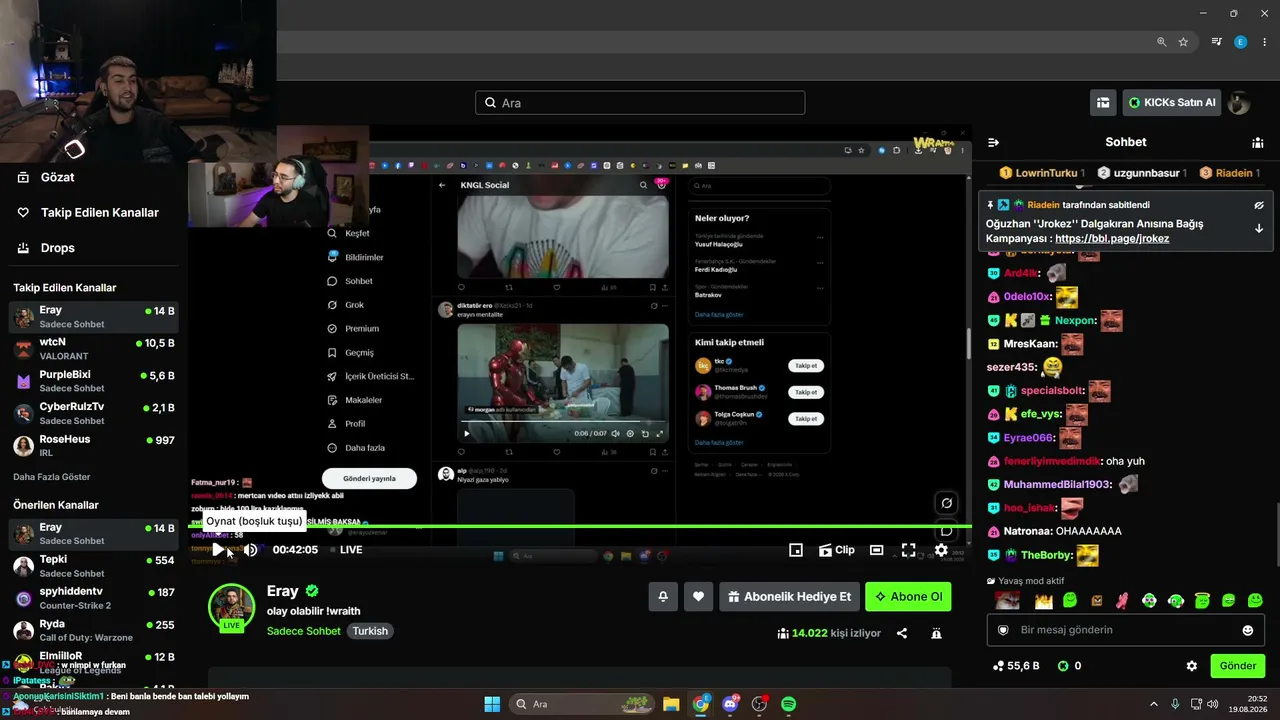1280x720 pixels.
Task: Mute the stream volume
Action: coord(251,550)
